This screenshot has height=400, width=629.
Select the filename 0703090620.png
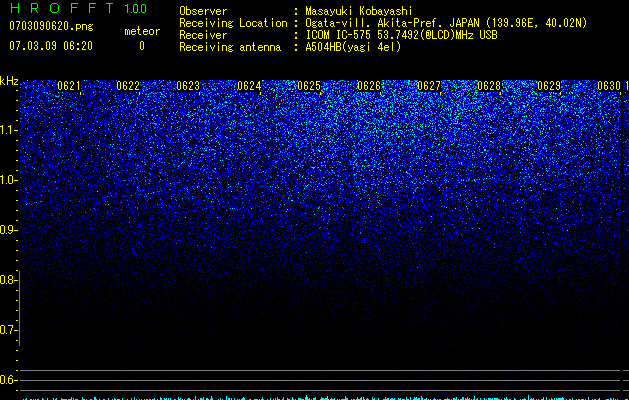coord(51,26)
